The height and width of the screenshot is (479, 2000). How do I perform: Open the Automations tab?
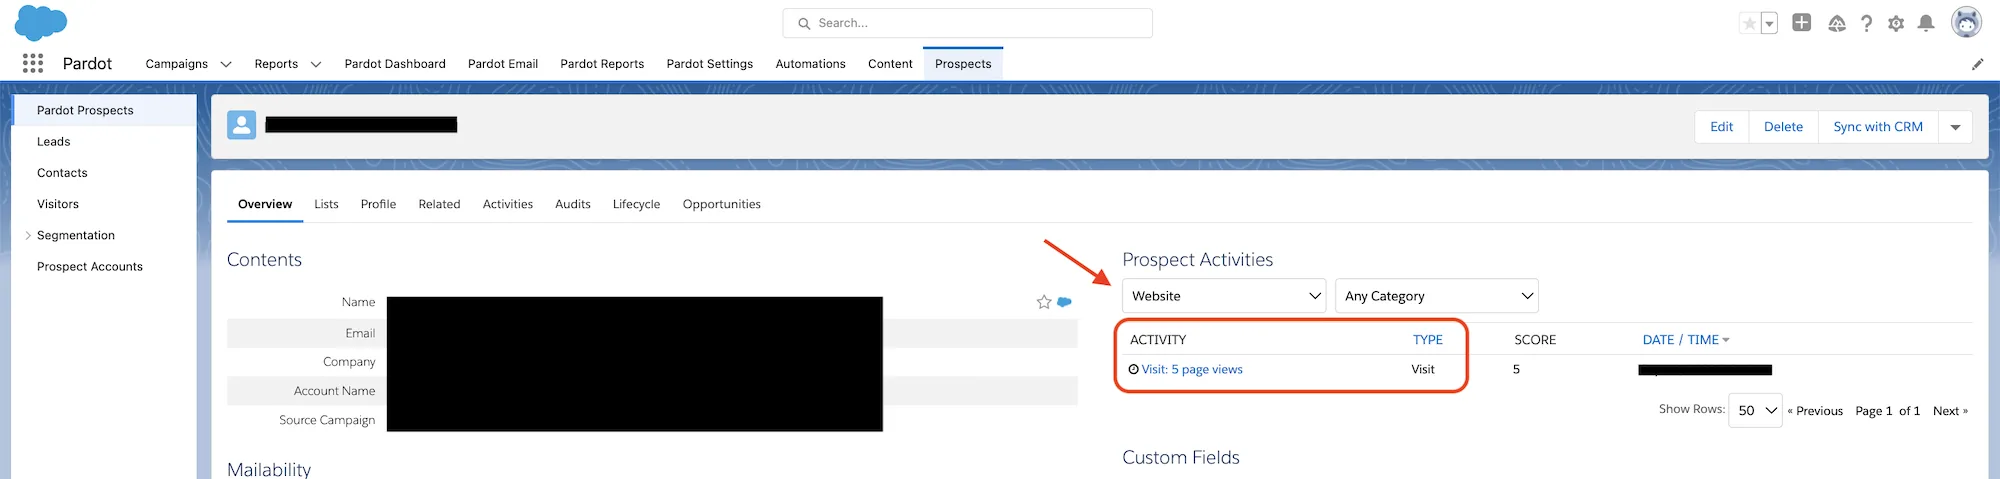pyautogui.click(x=811, y=64)
